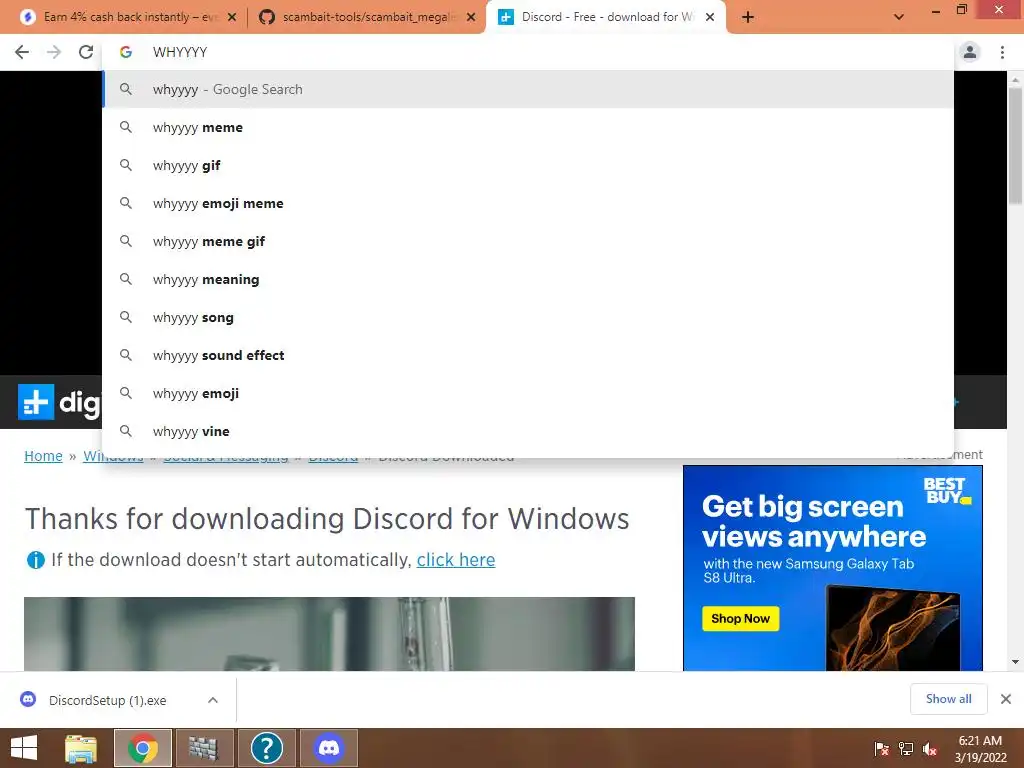Pick the 'whyyyy meme gif' suggestion

[x=528, y=241]
